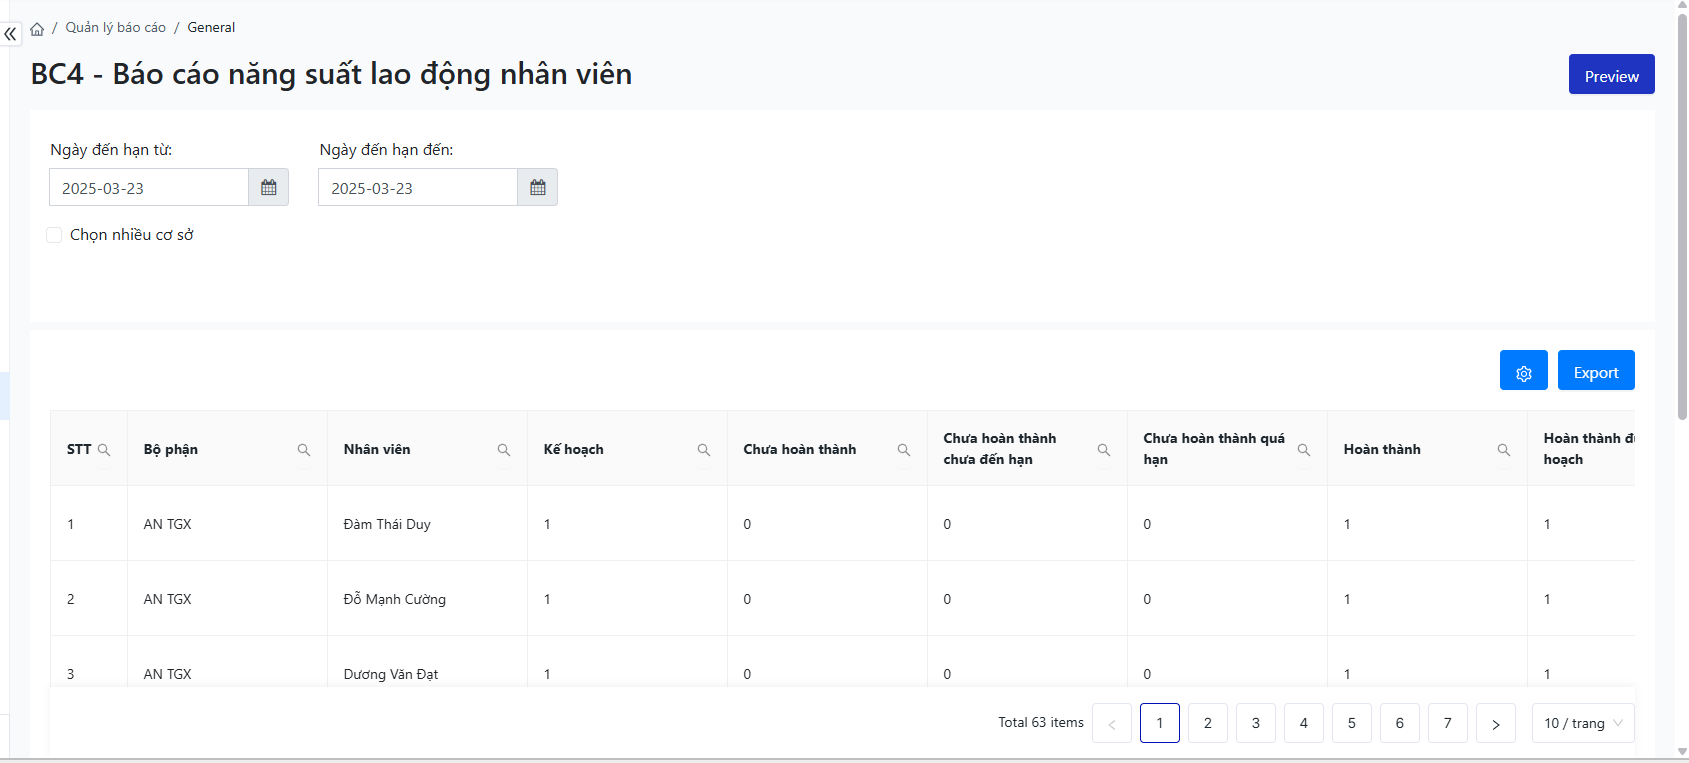Go to page 2
The image size is (1689, 763).
click(x=1207, y=723)
